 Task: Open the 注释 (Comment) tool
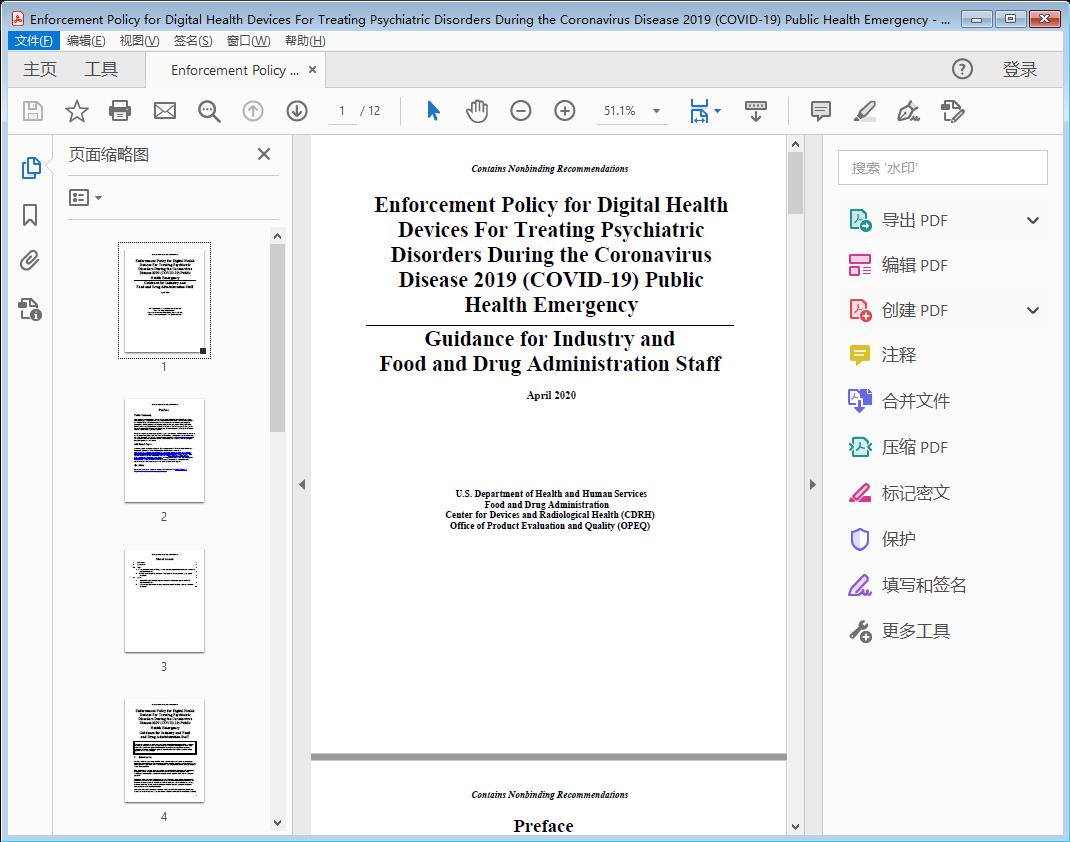pyautogui.click(x=898, y=355)
